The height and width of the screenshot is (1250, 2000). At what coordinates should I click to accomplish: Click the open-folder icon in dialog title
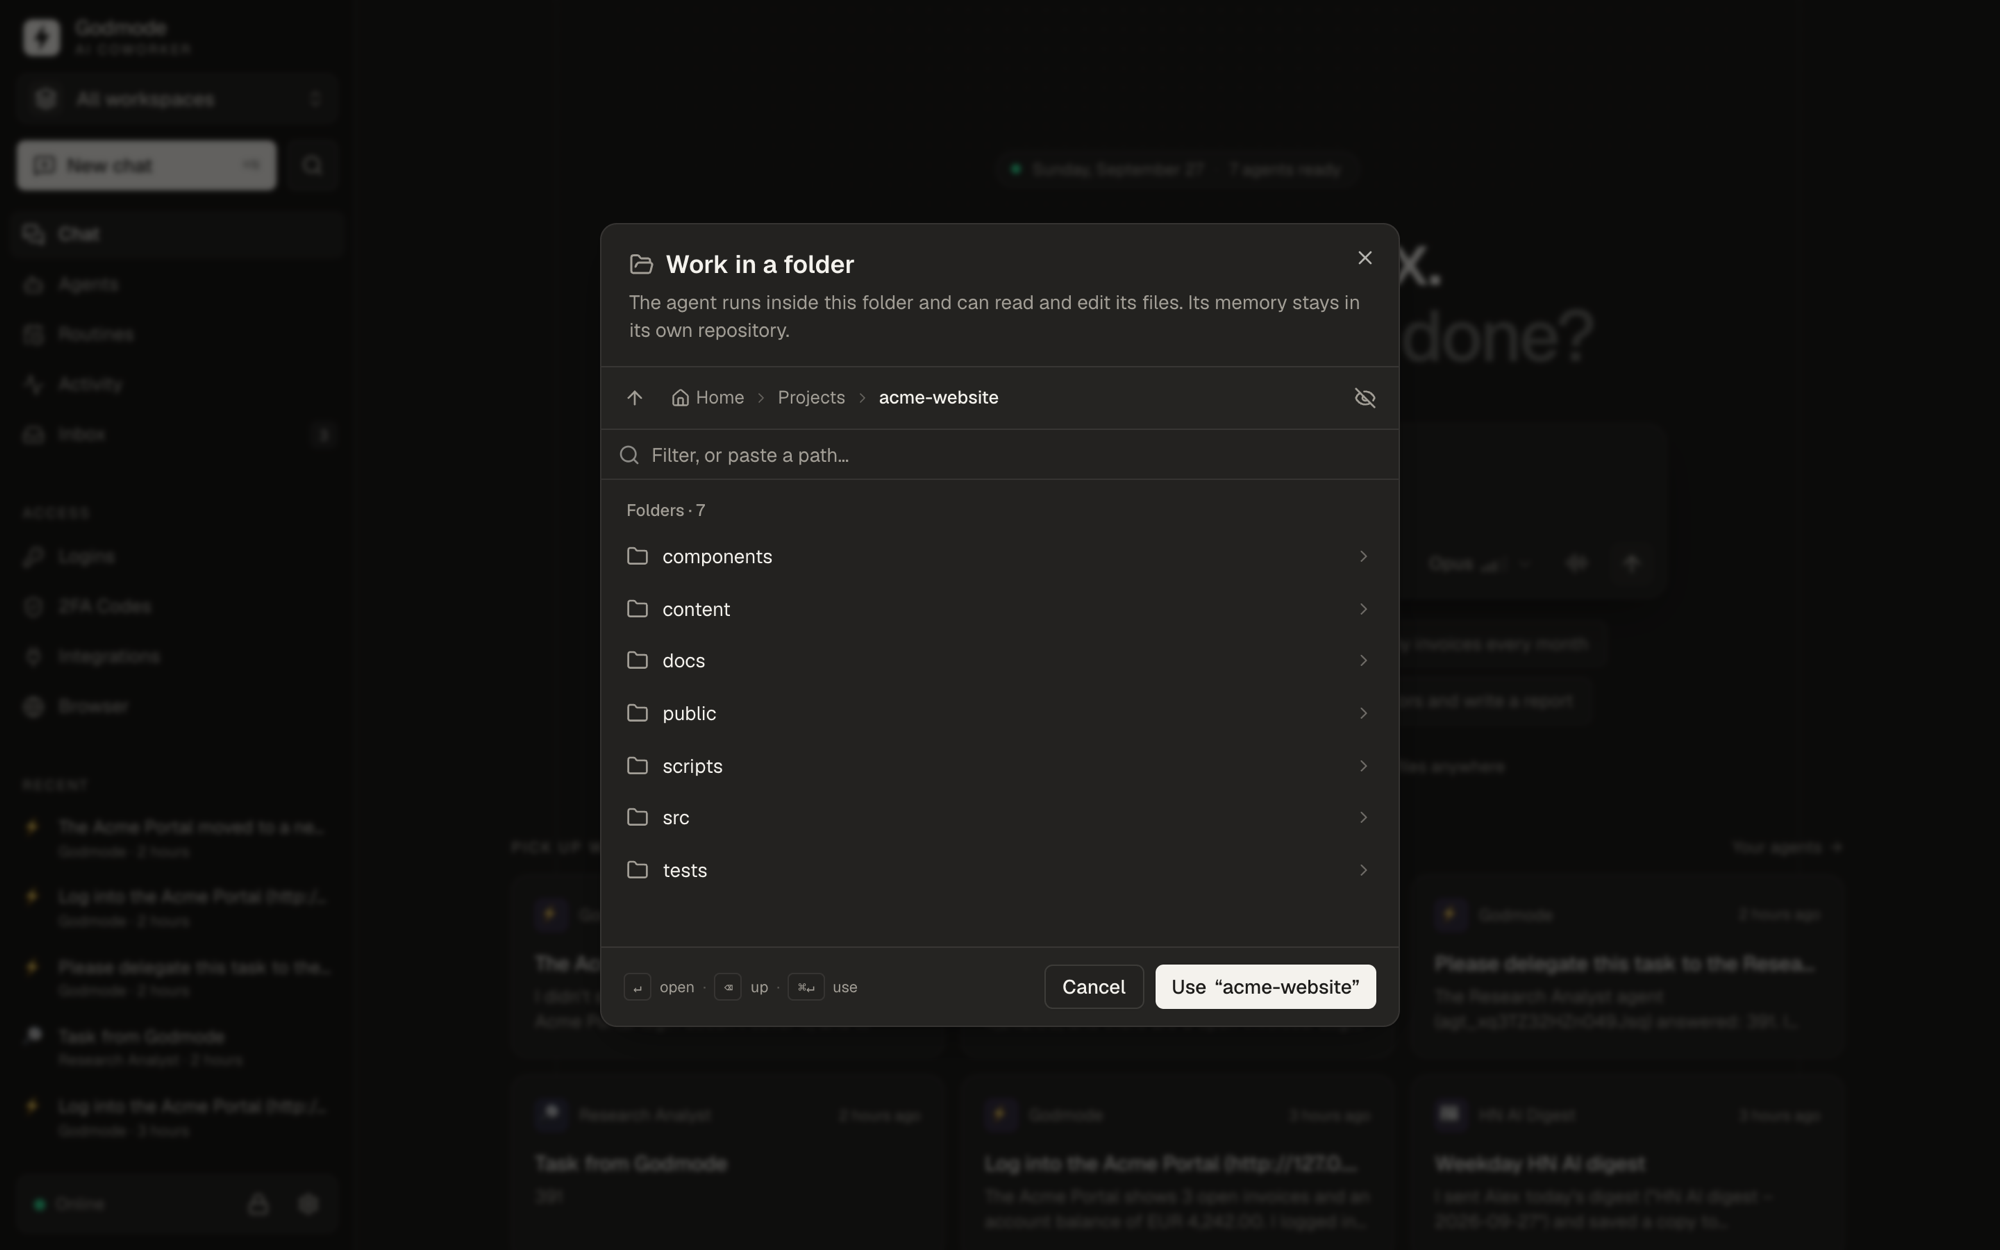(641, 264)
